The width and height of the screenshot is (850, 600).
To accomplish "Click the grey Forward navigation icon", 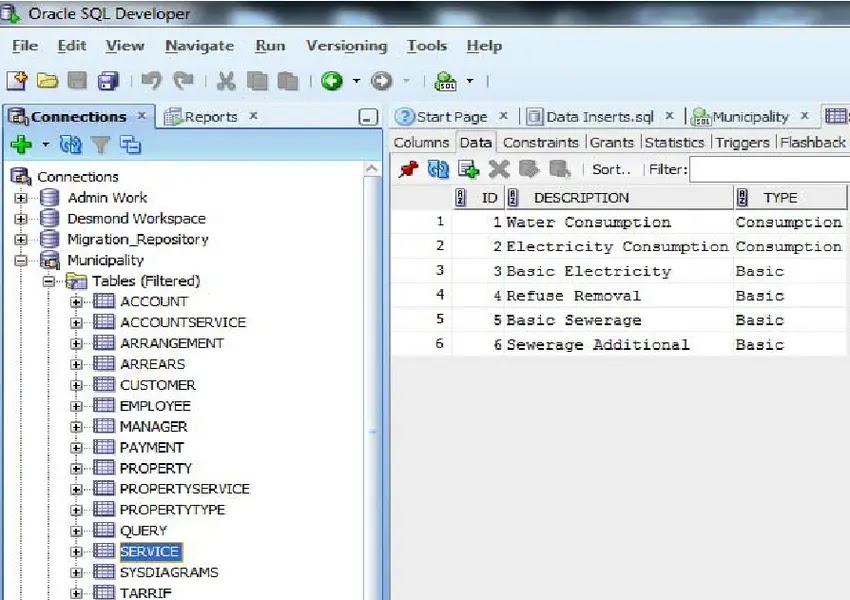I will point(382,81).
